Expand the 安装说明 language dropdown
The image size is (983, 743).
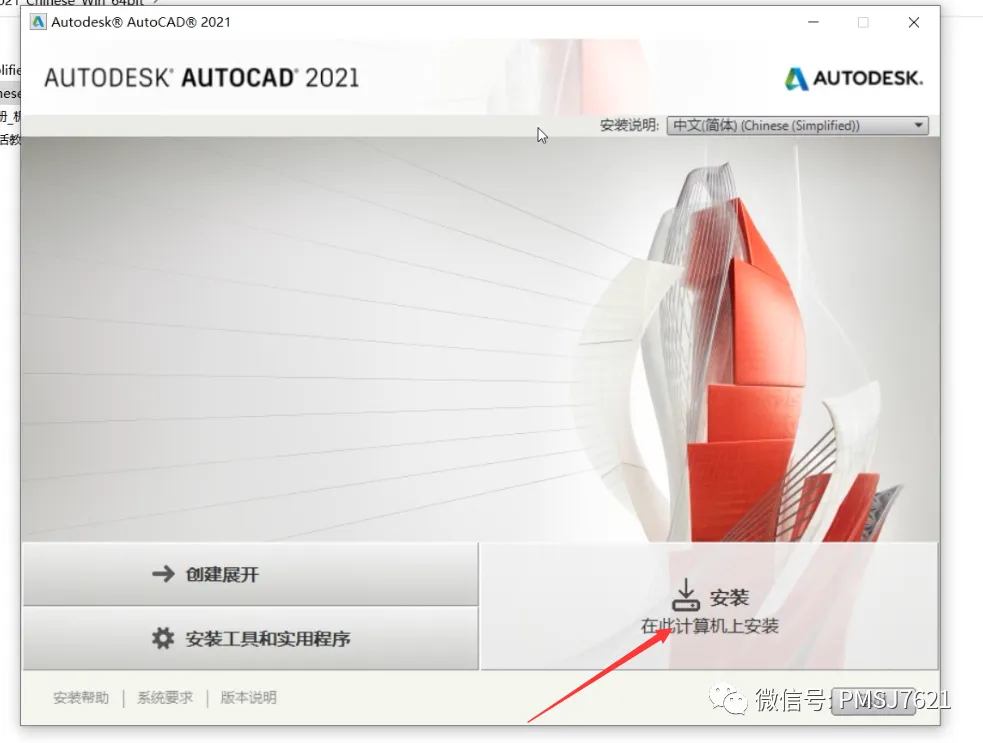pyautogui.click(x=797, y=125)
